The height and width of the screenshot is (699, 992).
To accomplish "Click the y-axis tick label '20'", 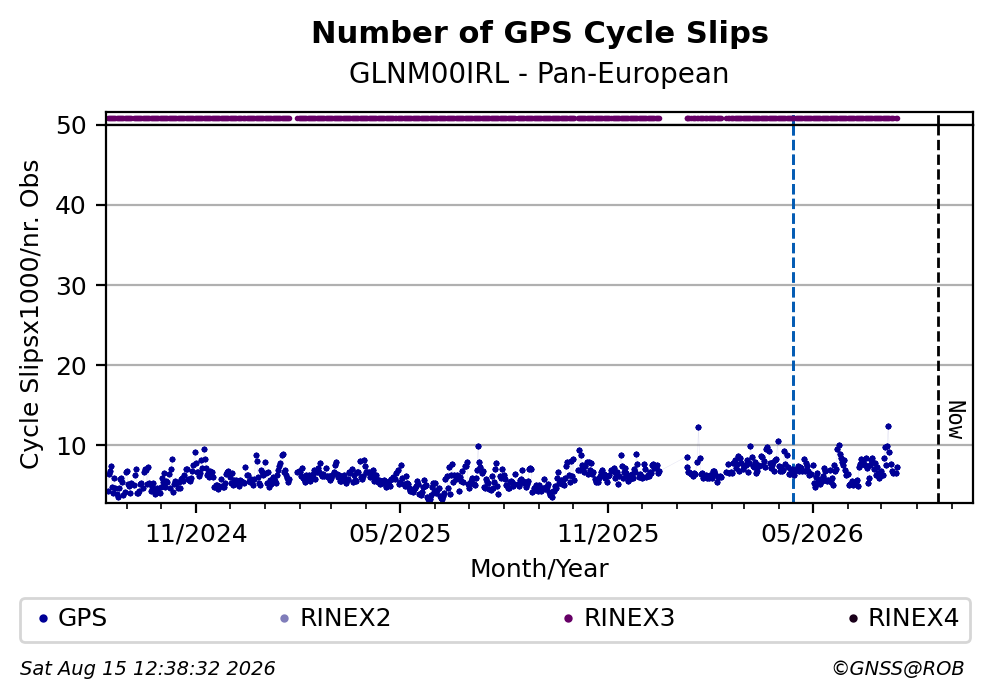I will tap(71, 366).
